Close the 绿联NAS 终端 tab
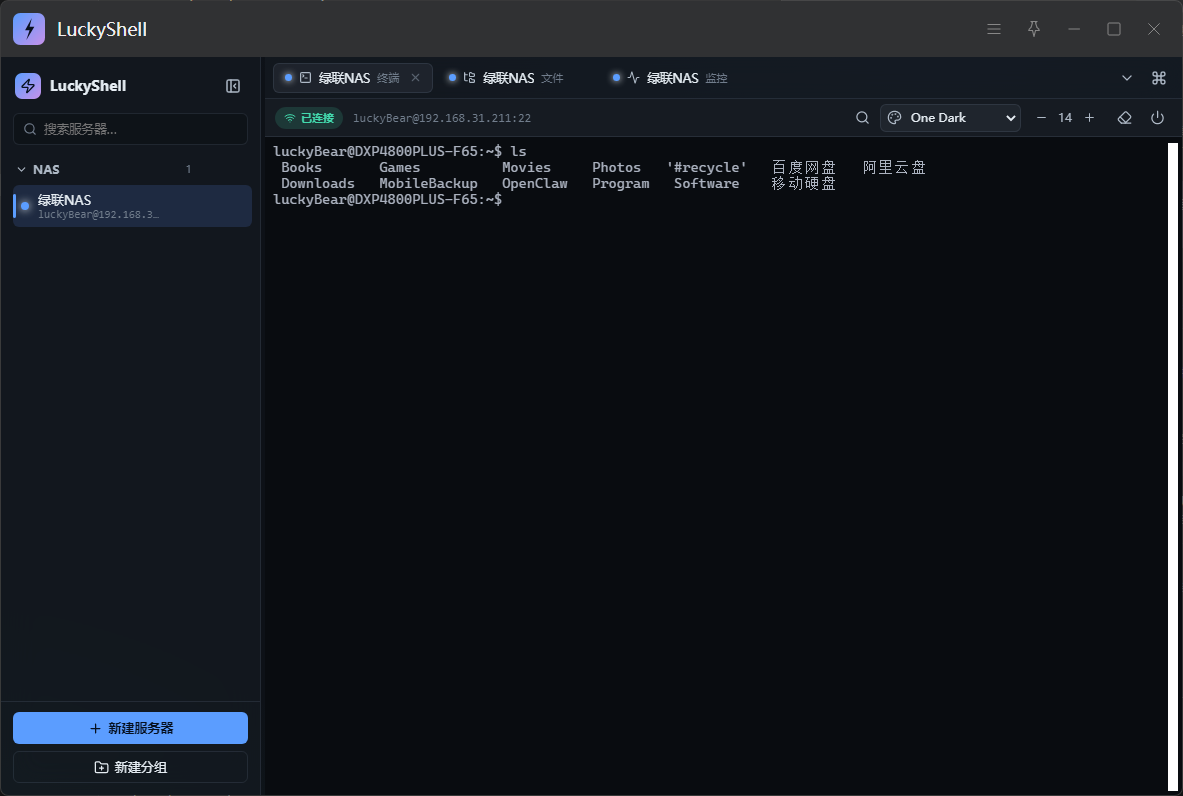Screen dimensions: 1183x796 pos(415,78)
